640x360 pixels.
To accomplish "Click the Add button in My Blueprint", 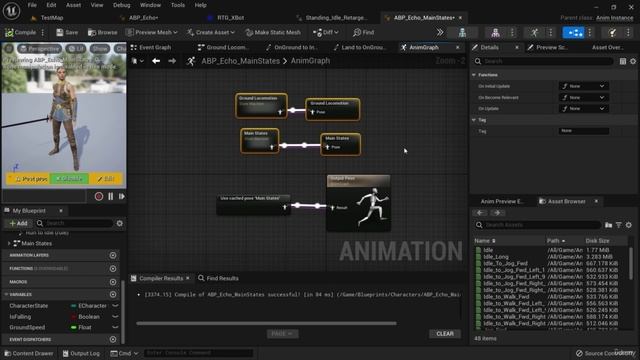I will point(18,223).
